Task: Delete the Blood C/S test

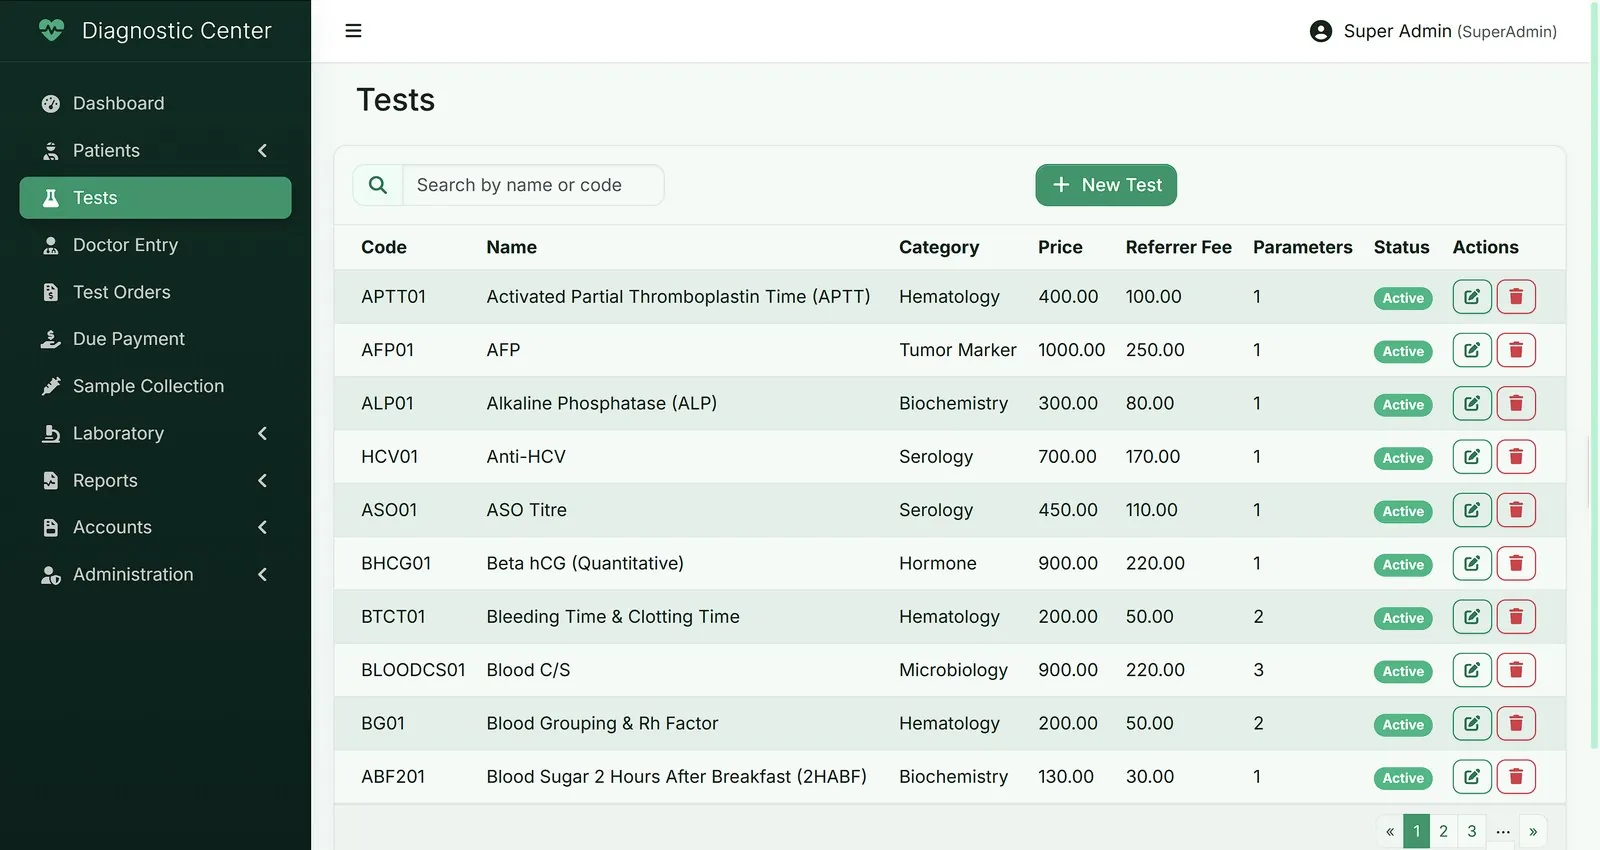Action: coord(1516,670)
